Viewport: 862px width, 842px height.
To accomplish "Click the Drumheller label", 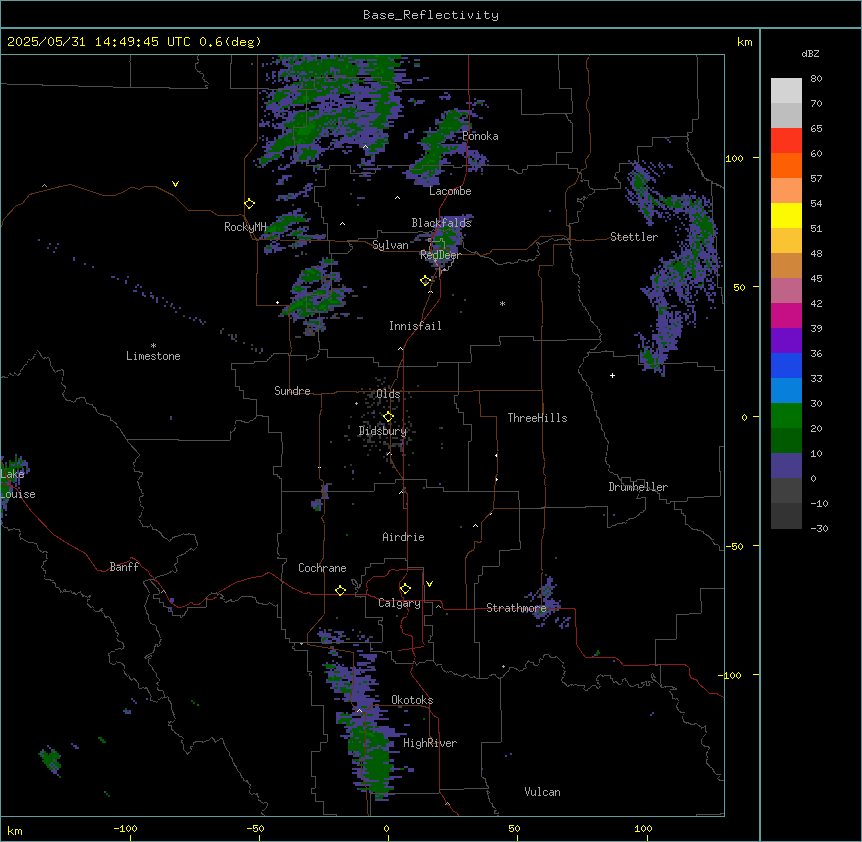I will pyautogui.click(x=638, y=487).
